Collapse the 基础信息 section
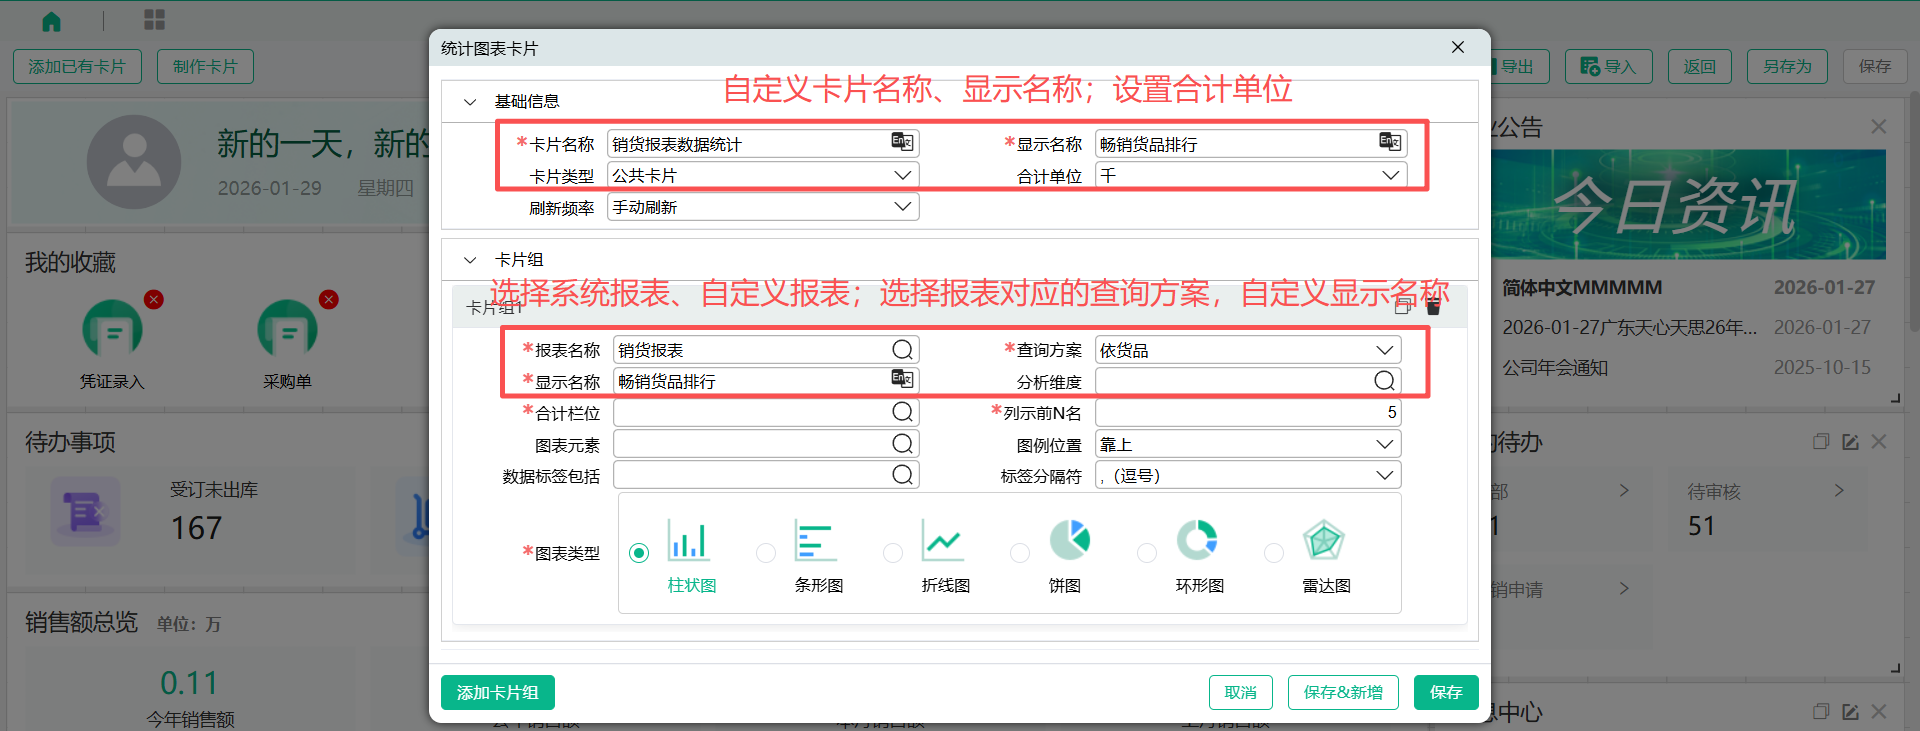Screen dimensions: 1920x731 470,102
